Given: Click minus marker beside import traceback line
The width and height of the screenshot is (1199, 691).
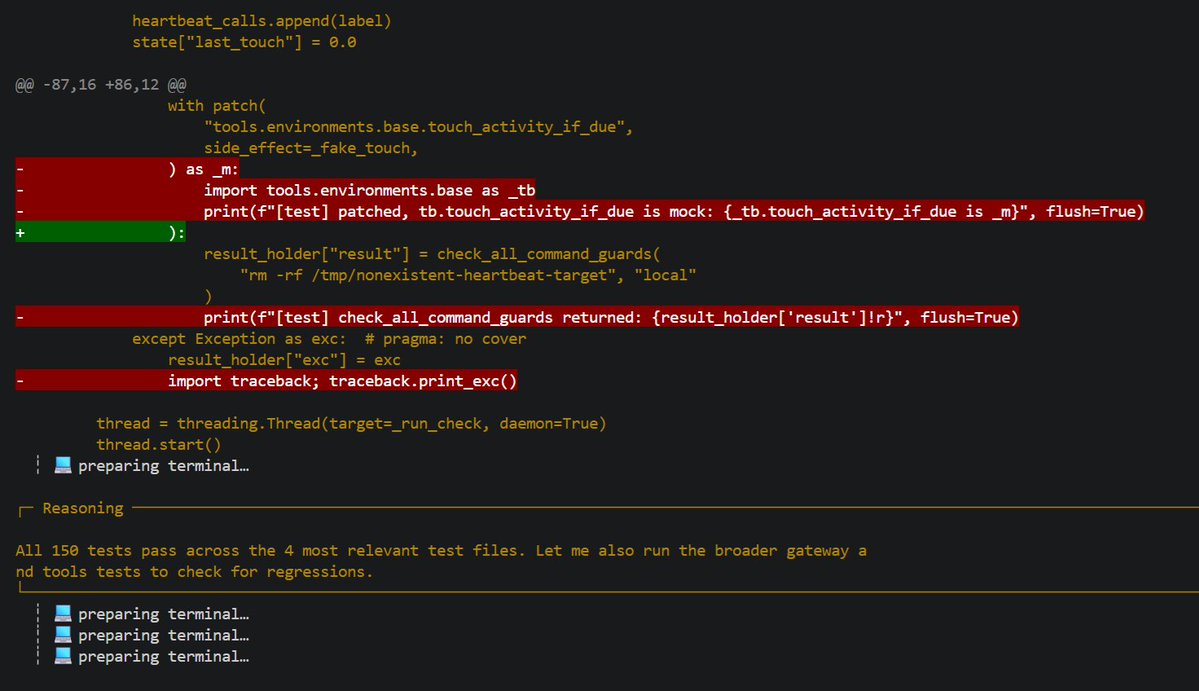Looking at the screenshot, I should [20, 381].
